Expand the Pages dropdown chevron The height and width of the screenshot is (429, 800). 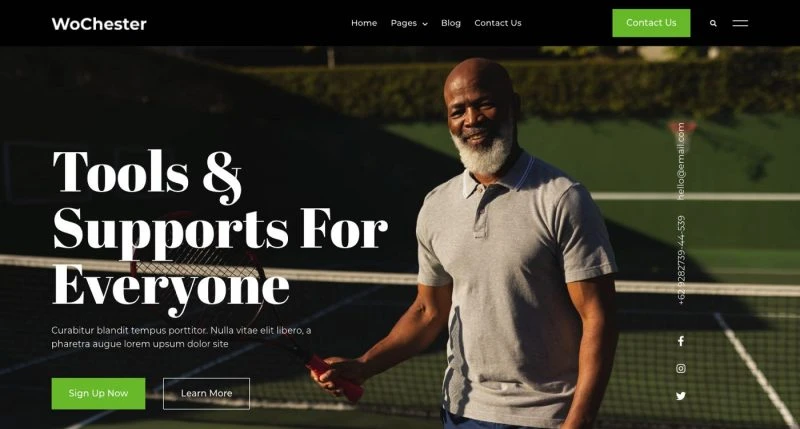(425, 24)
